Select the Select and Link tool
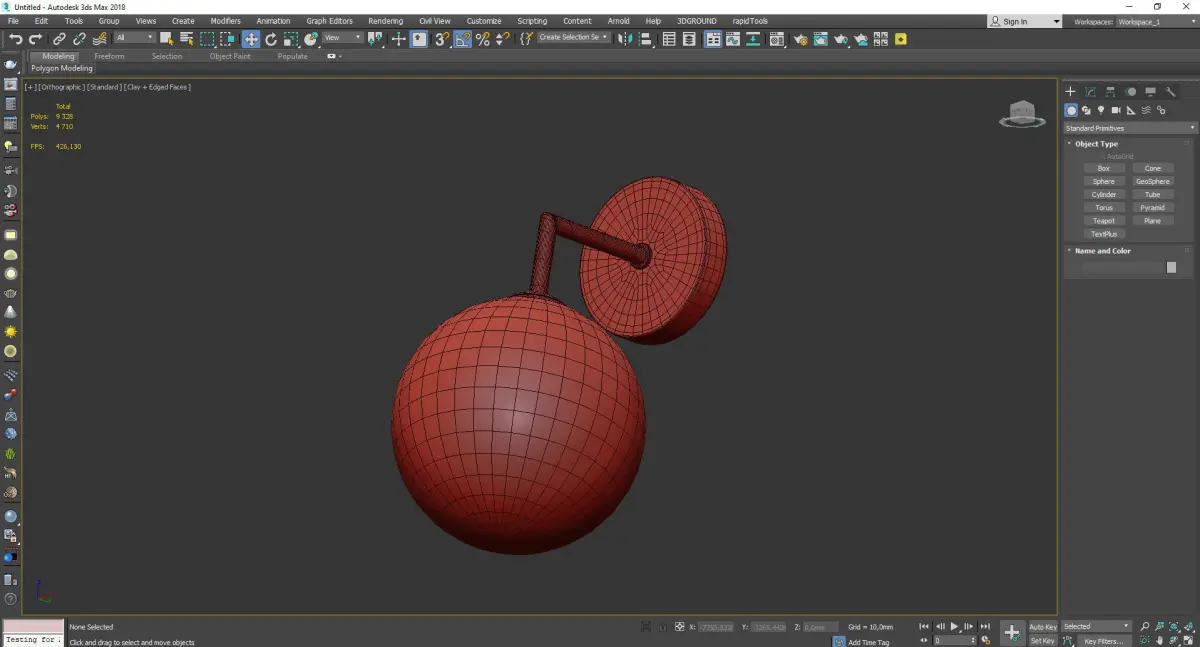Viewport: 1200px width, 647px height. 59,39
